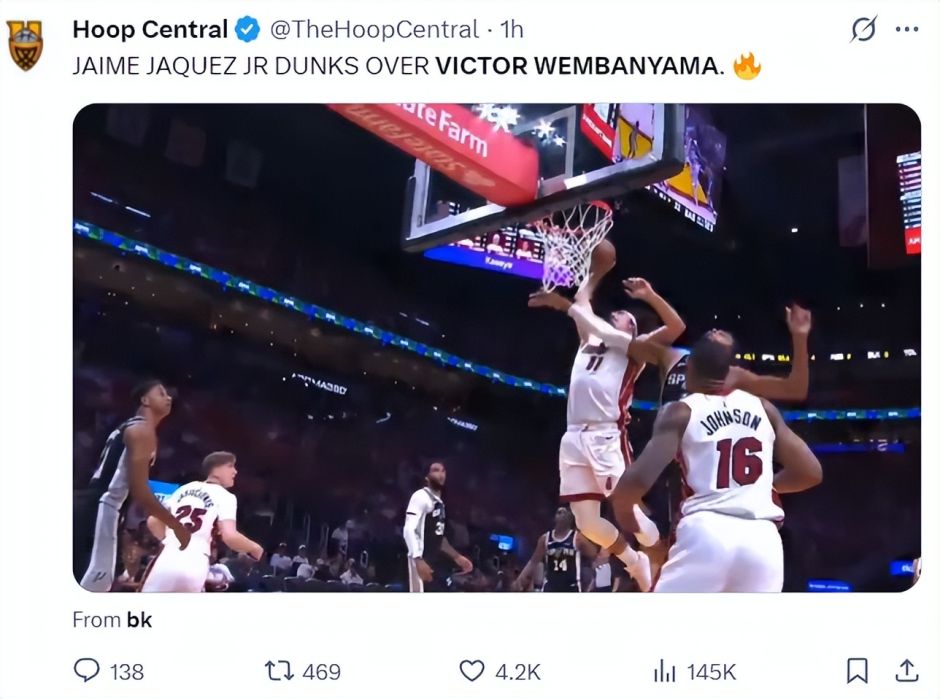The height and width of the screenshot is (699, 940).
Task: Play the dunk video thumbnail
Action: point(496,347)
